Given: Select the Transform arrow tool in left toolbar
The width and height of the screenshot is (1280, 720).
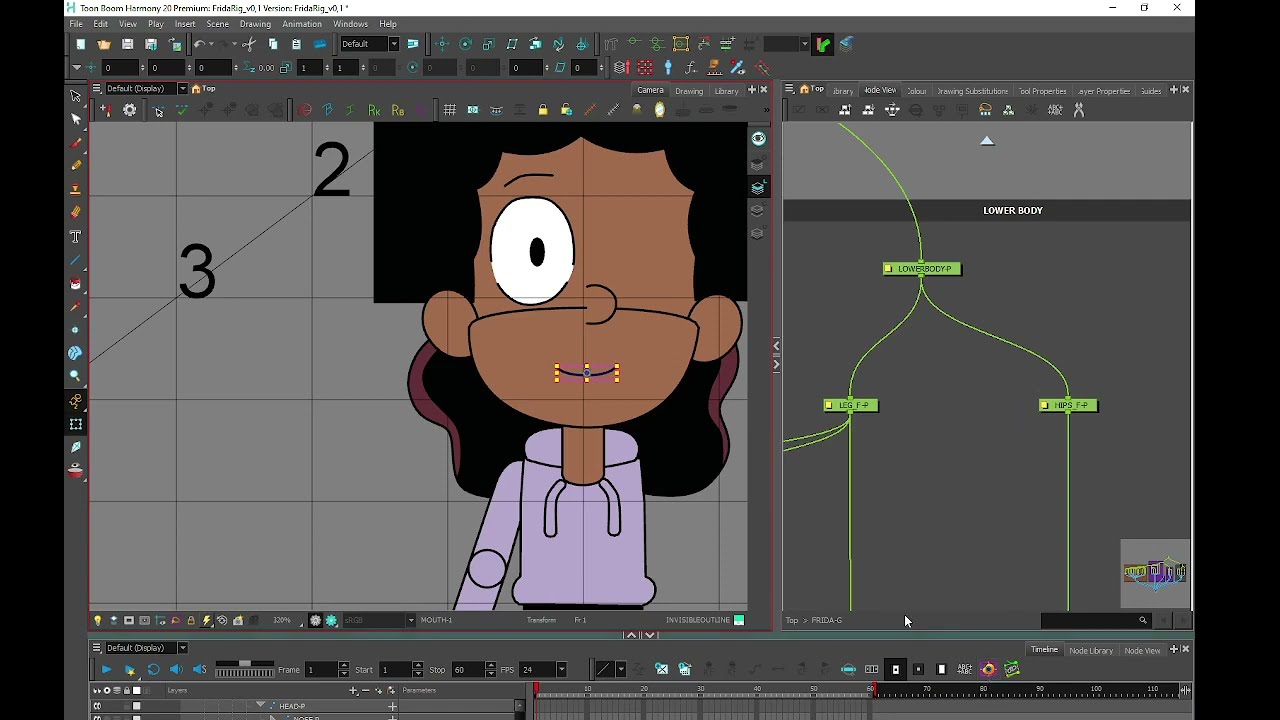Looking at the screenshot, I should tap(76, 96).
